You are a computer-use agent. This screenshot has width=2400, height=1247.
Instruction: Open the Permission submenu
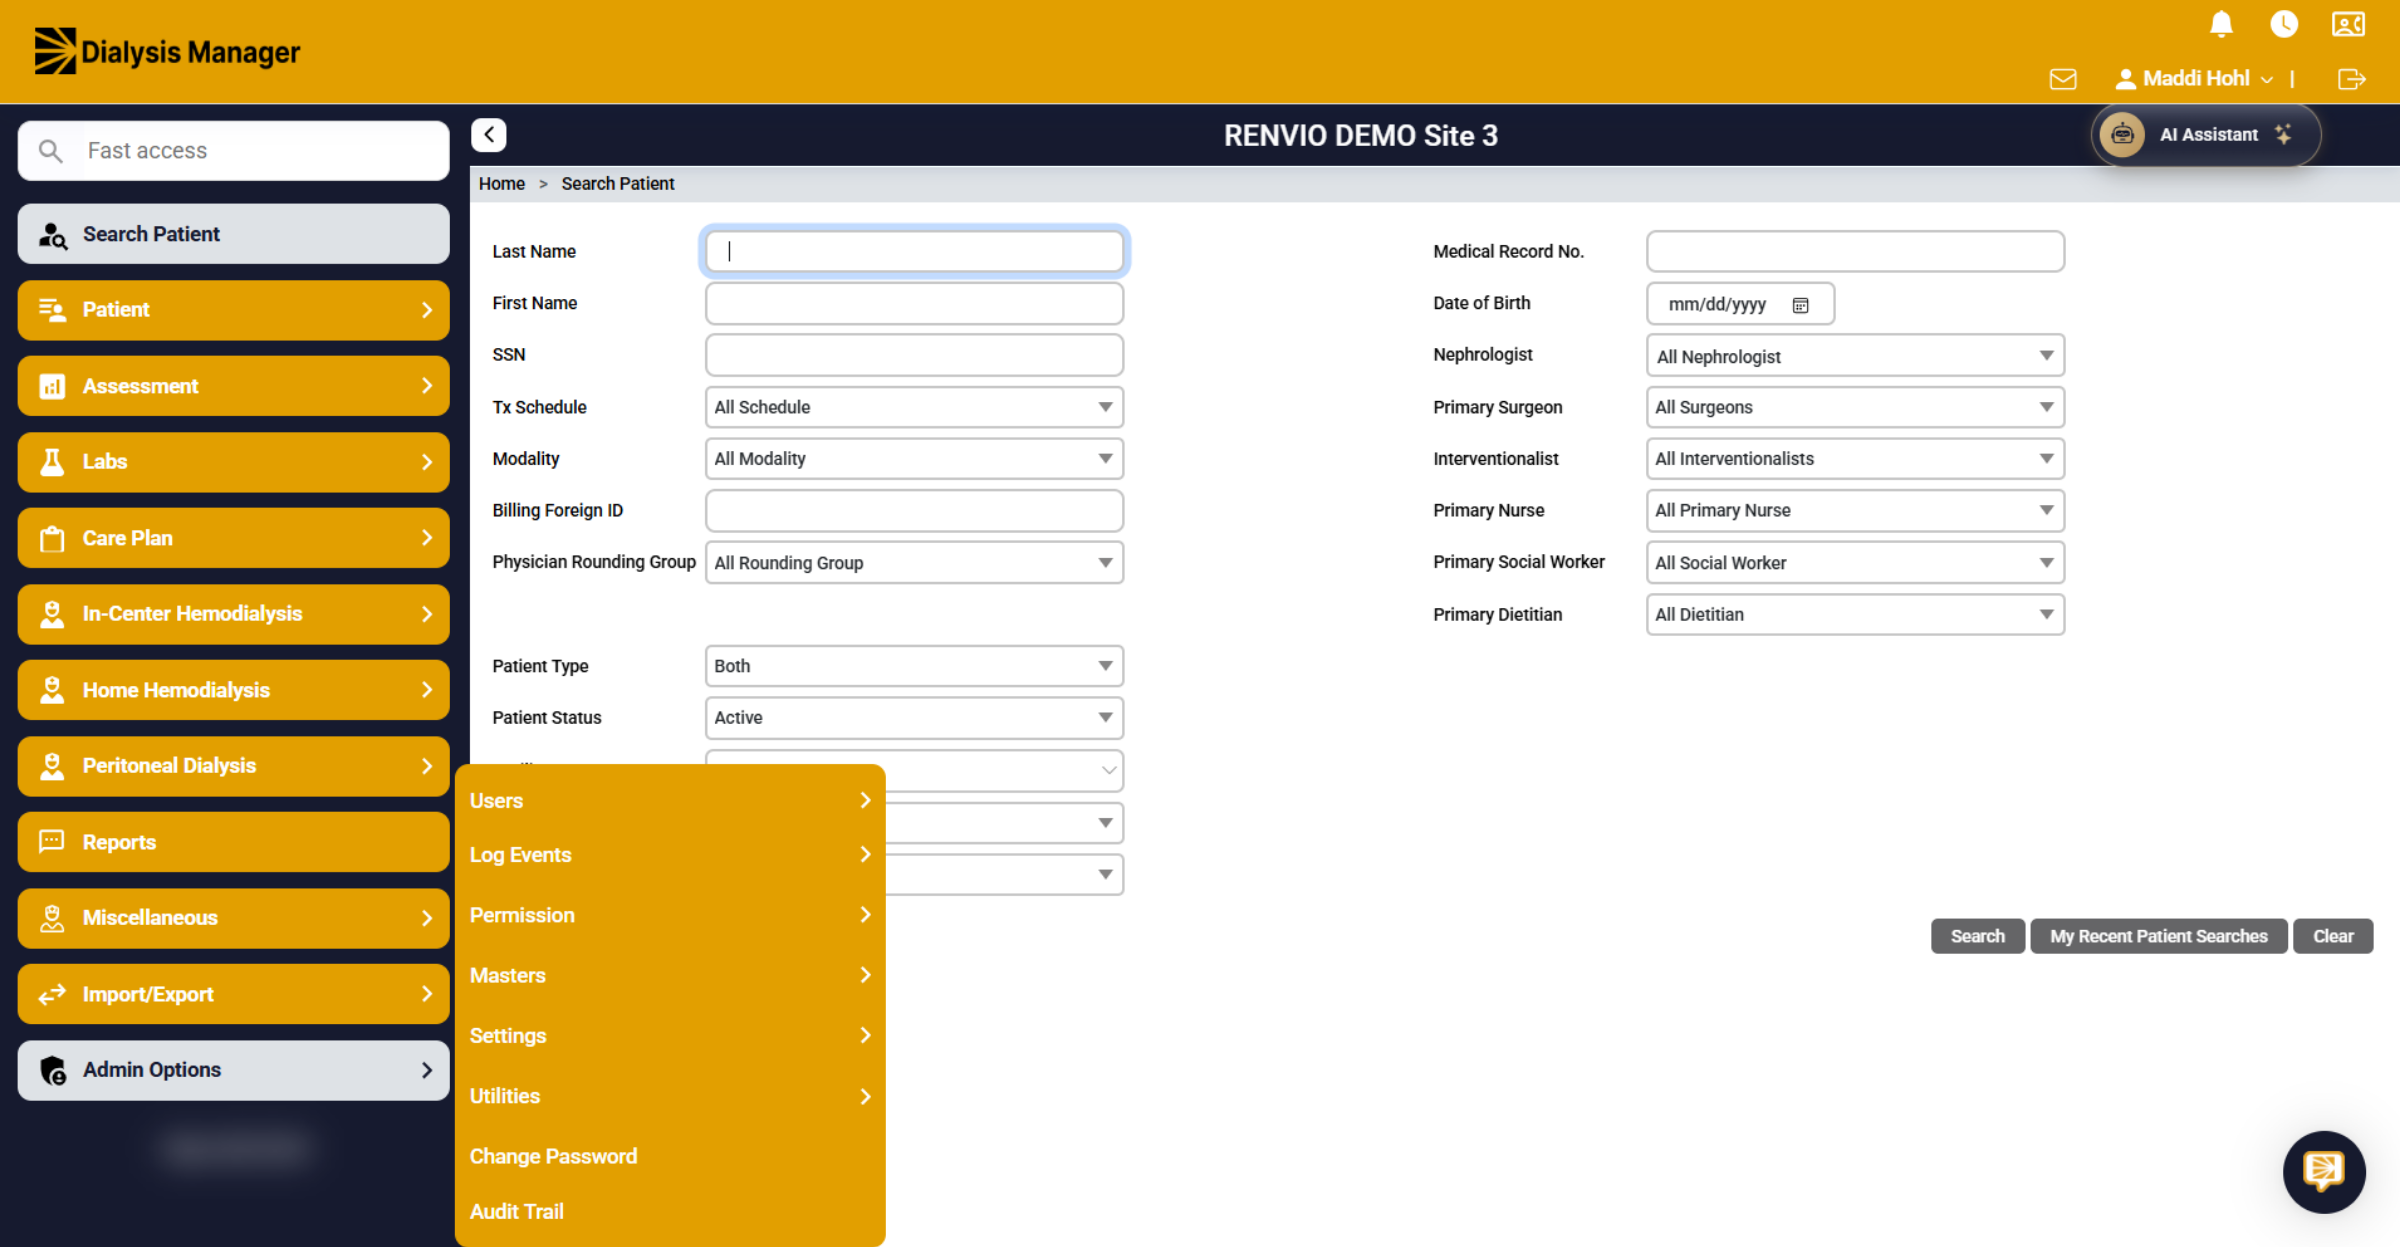[x=670, y=915]
